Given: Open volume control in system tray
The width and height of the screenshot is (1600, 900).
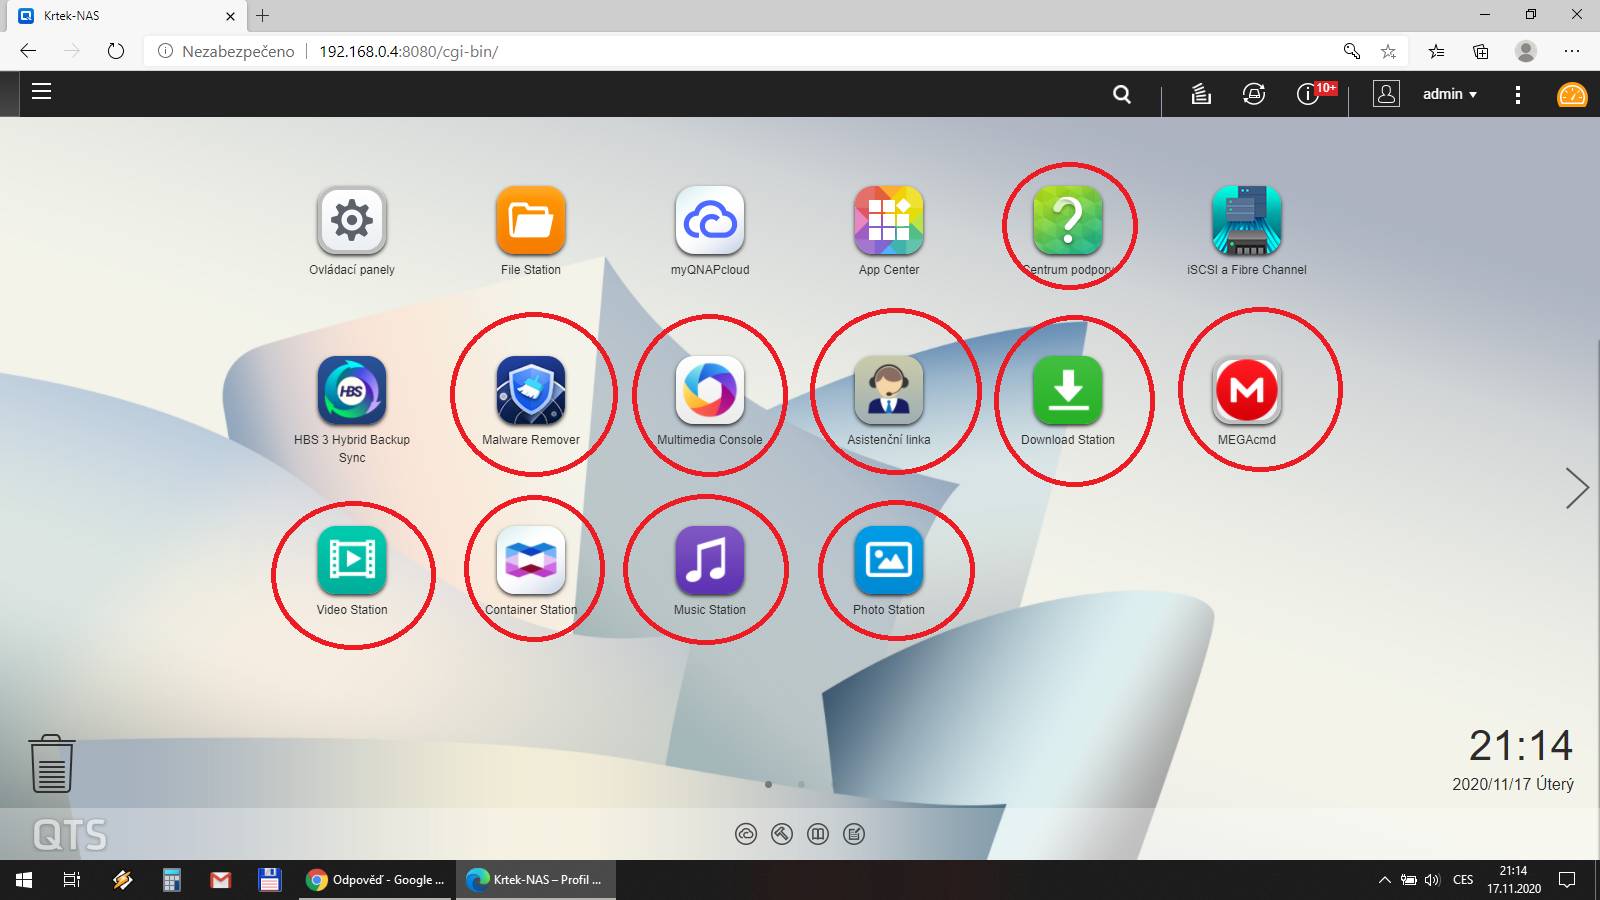Looking at the screenshot, I should 1432,880.
